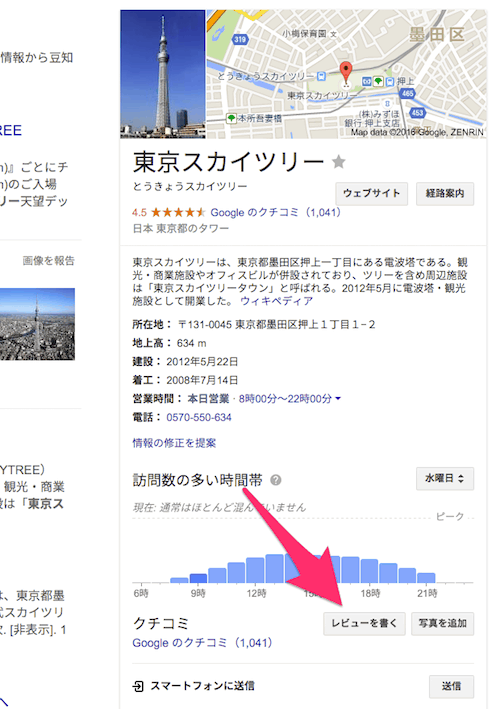Click the route 465 badge on the map

(407, 93)
